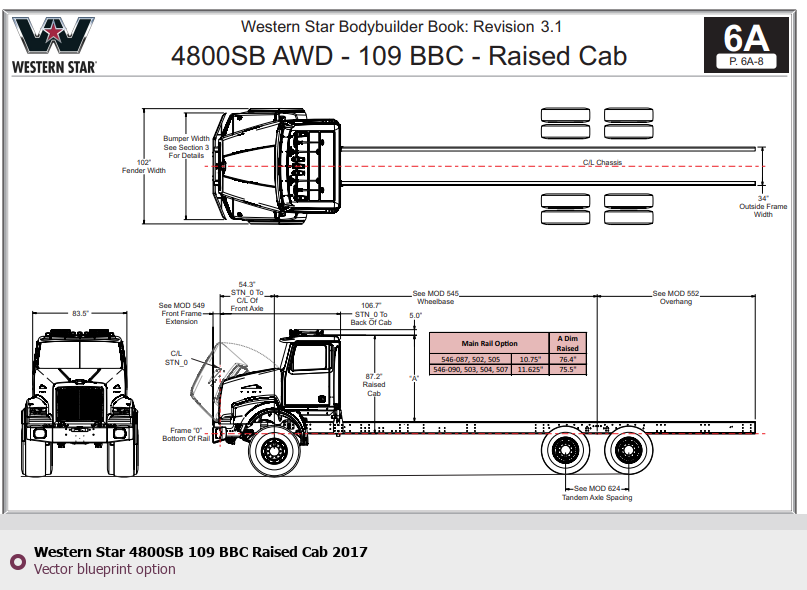Click the See MOD 549 Front Frame Extension label
Viewport: 807px width, 590px height.
point(181,313)
